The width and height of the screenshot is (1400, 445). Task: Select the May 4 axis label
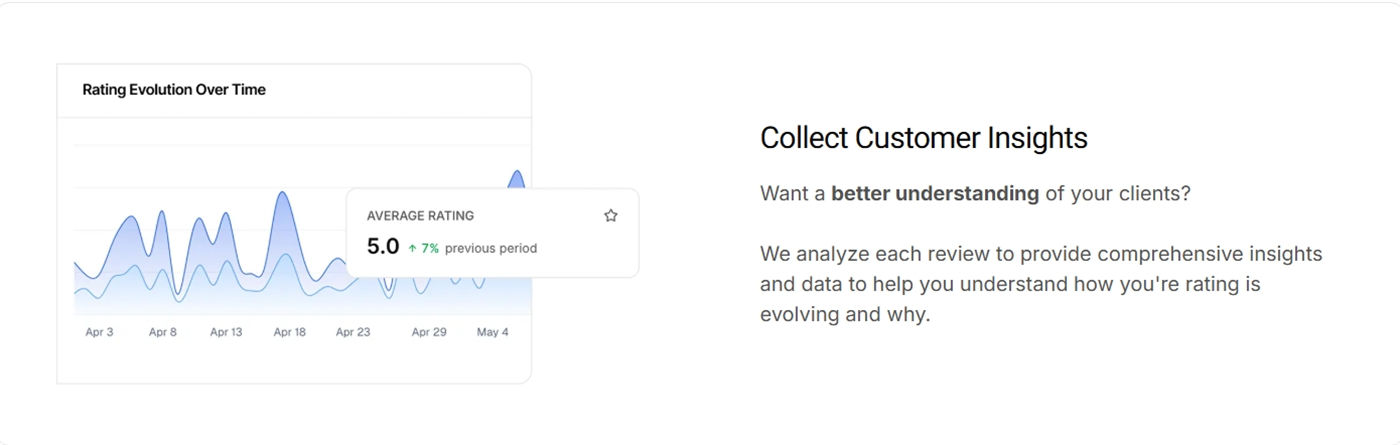[493, 332]
